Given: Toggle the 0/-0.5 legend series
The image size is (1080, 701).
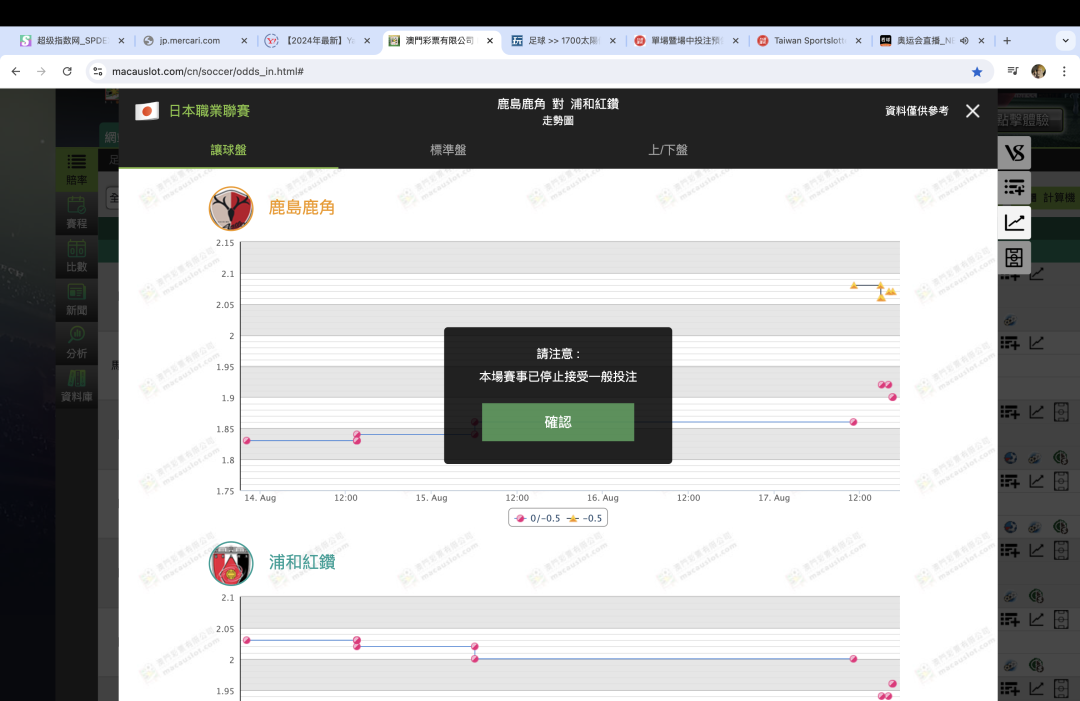Looking at the screenshot, I should (537, 518).
